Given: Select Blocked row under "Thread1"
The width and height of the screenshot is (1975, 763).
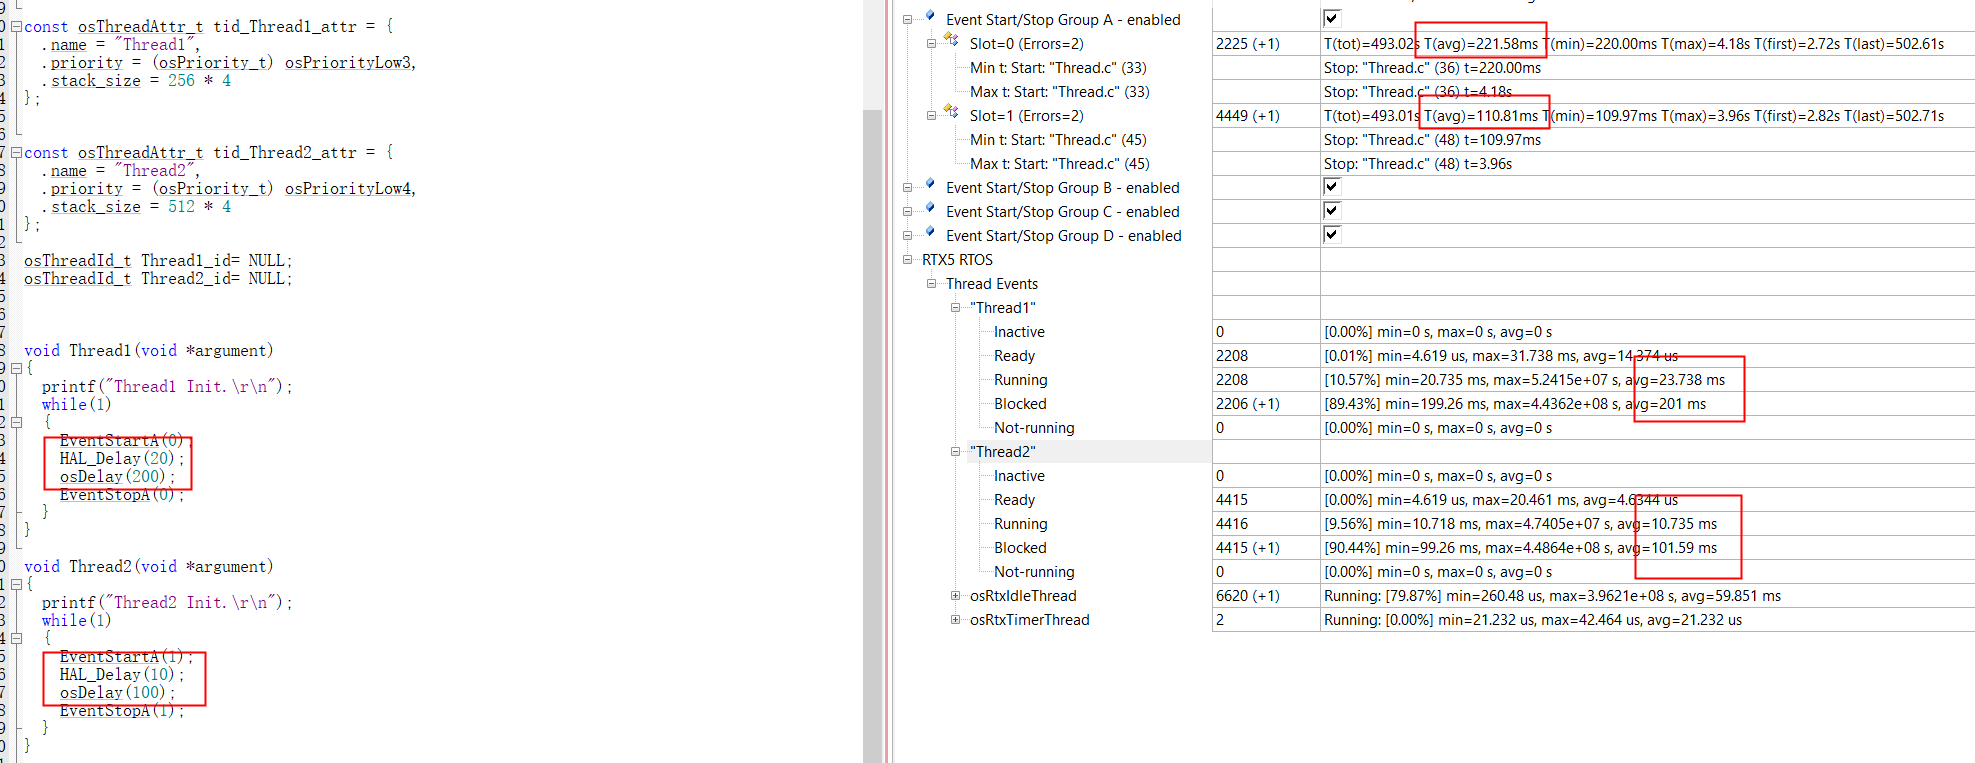Looking at the screenshot, I should click(x=1020, y=404).
